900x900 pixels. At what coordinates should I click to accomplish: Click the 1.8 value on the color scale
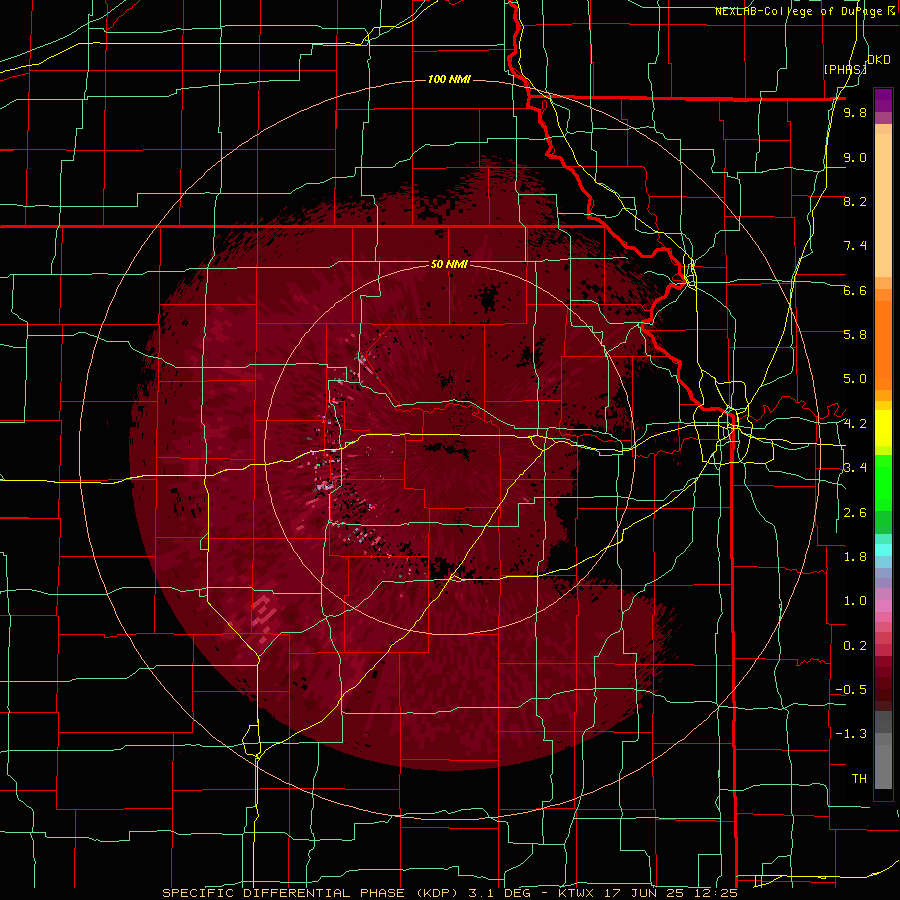855,557
